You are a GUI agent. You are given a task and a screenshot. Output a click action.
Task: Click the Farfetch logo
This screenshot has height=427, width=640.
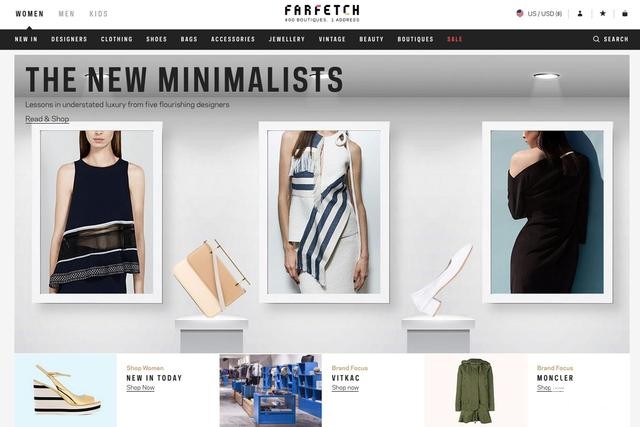(322, 13)
